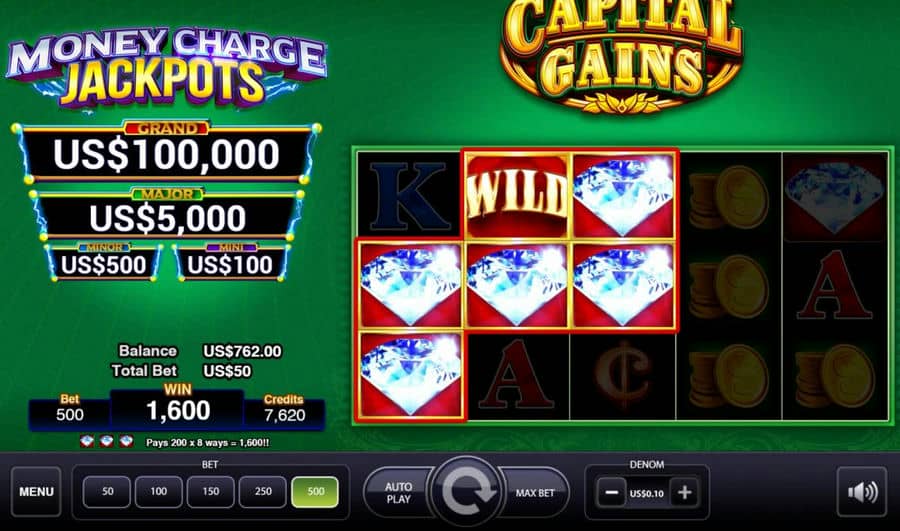Open the MENU
This screenshot has height=531, width=900.
click(x=36, y=492)
